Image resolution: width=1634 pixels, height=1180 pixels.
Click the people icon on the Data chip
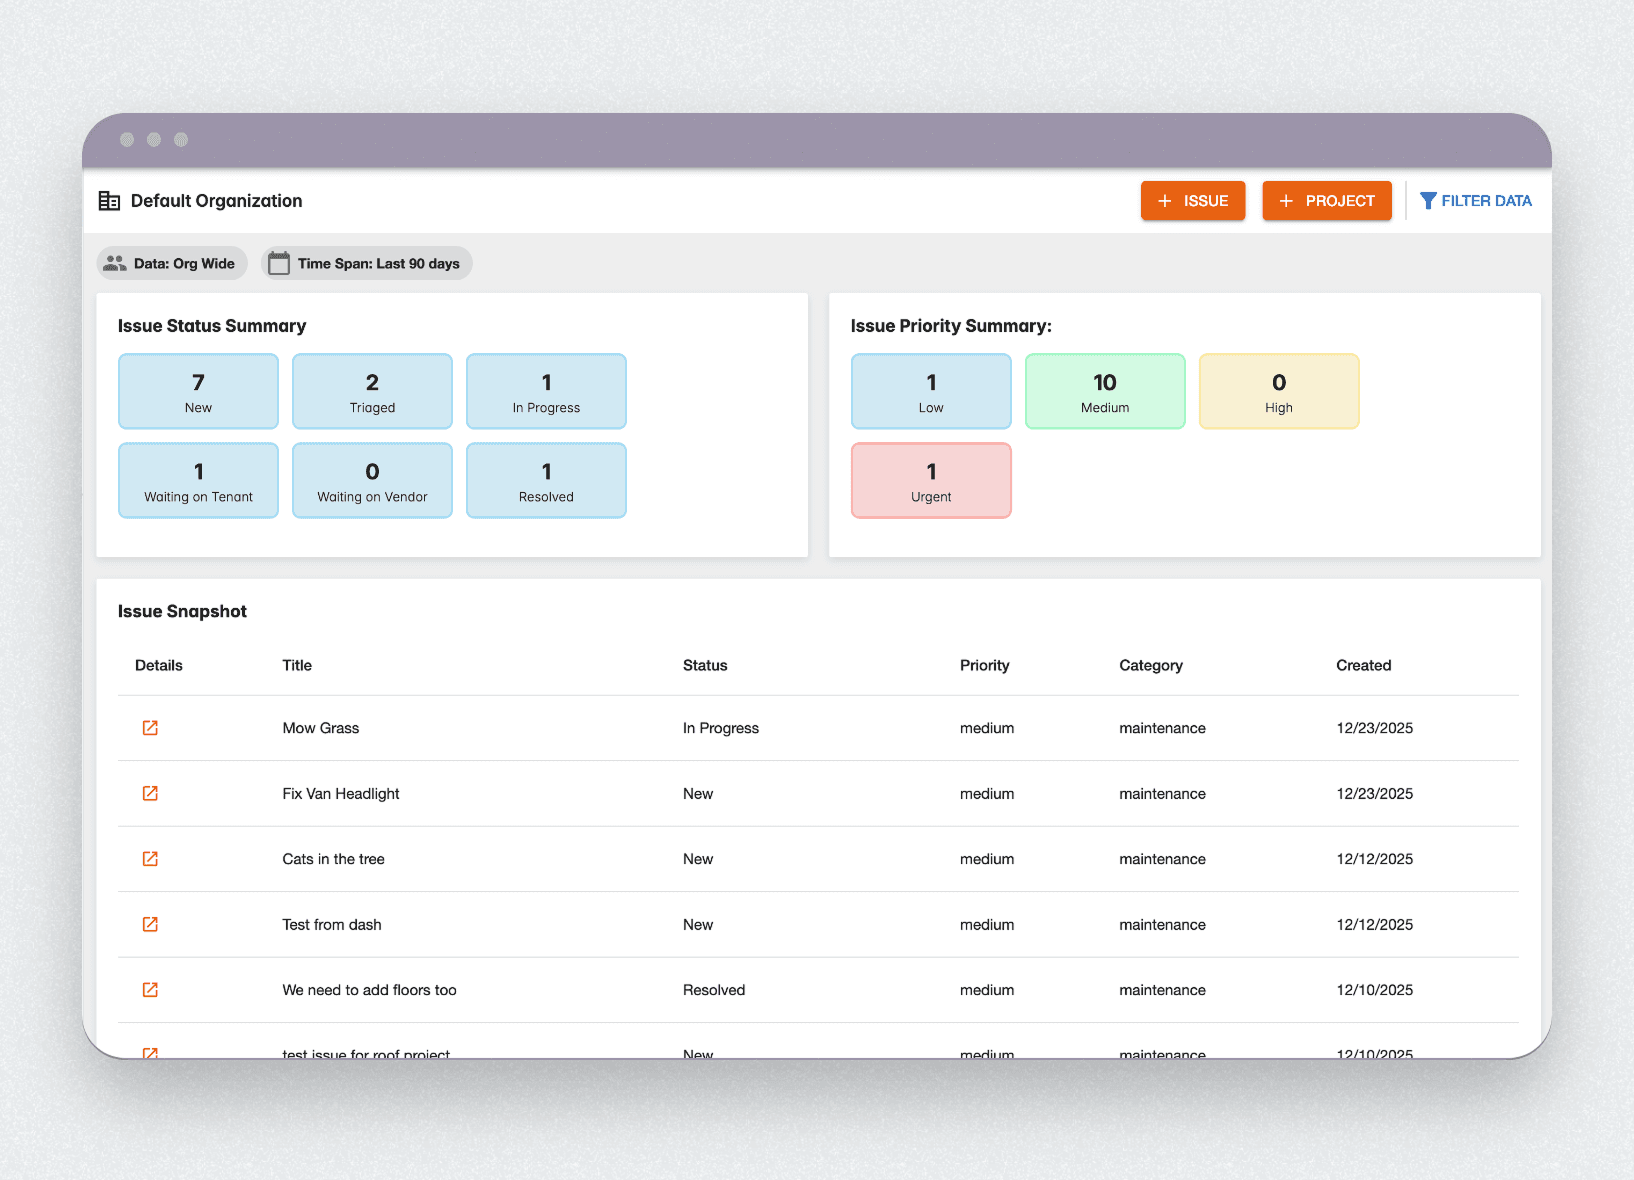(114, 263)
